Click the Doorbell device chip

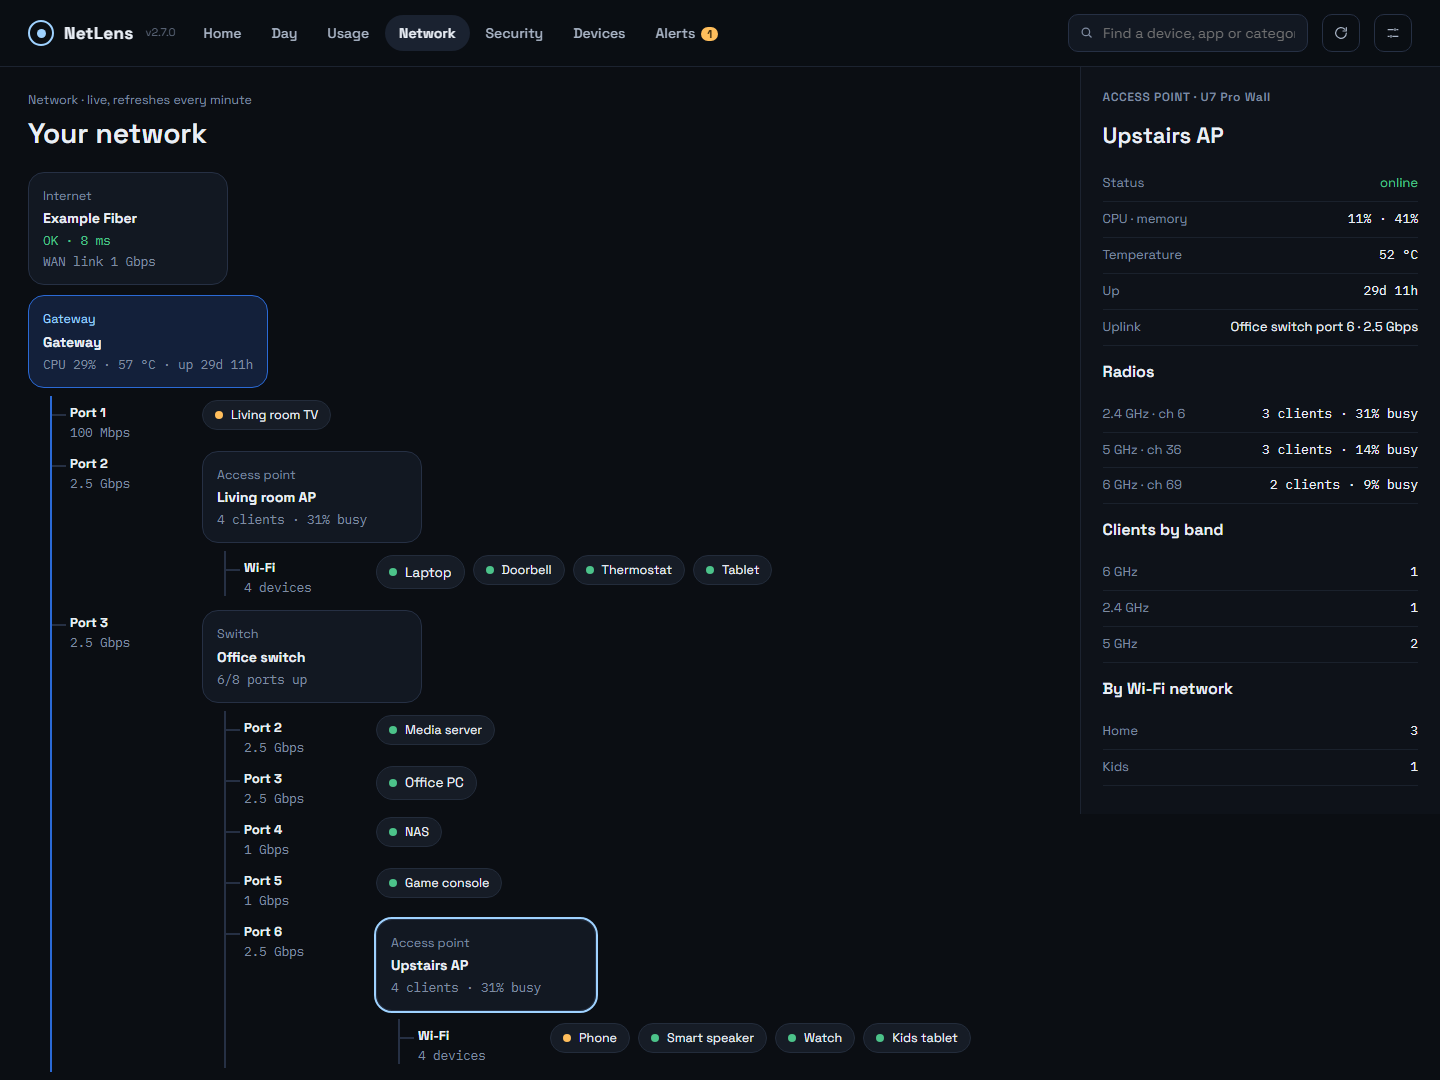pos(519,570)
